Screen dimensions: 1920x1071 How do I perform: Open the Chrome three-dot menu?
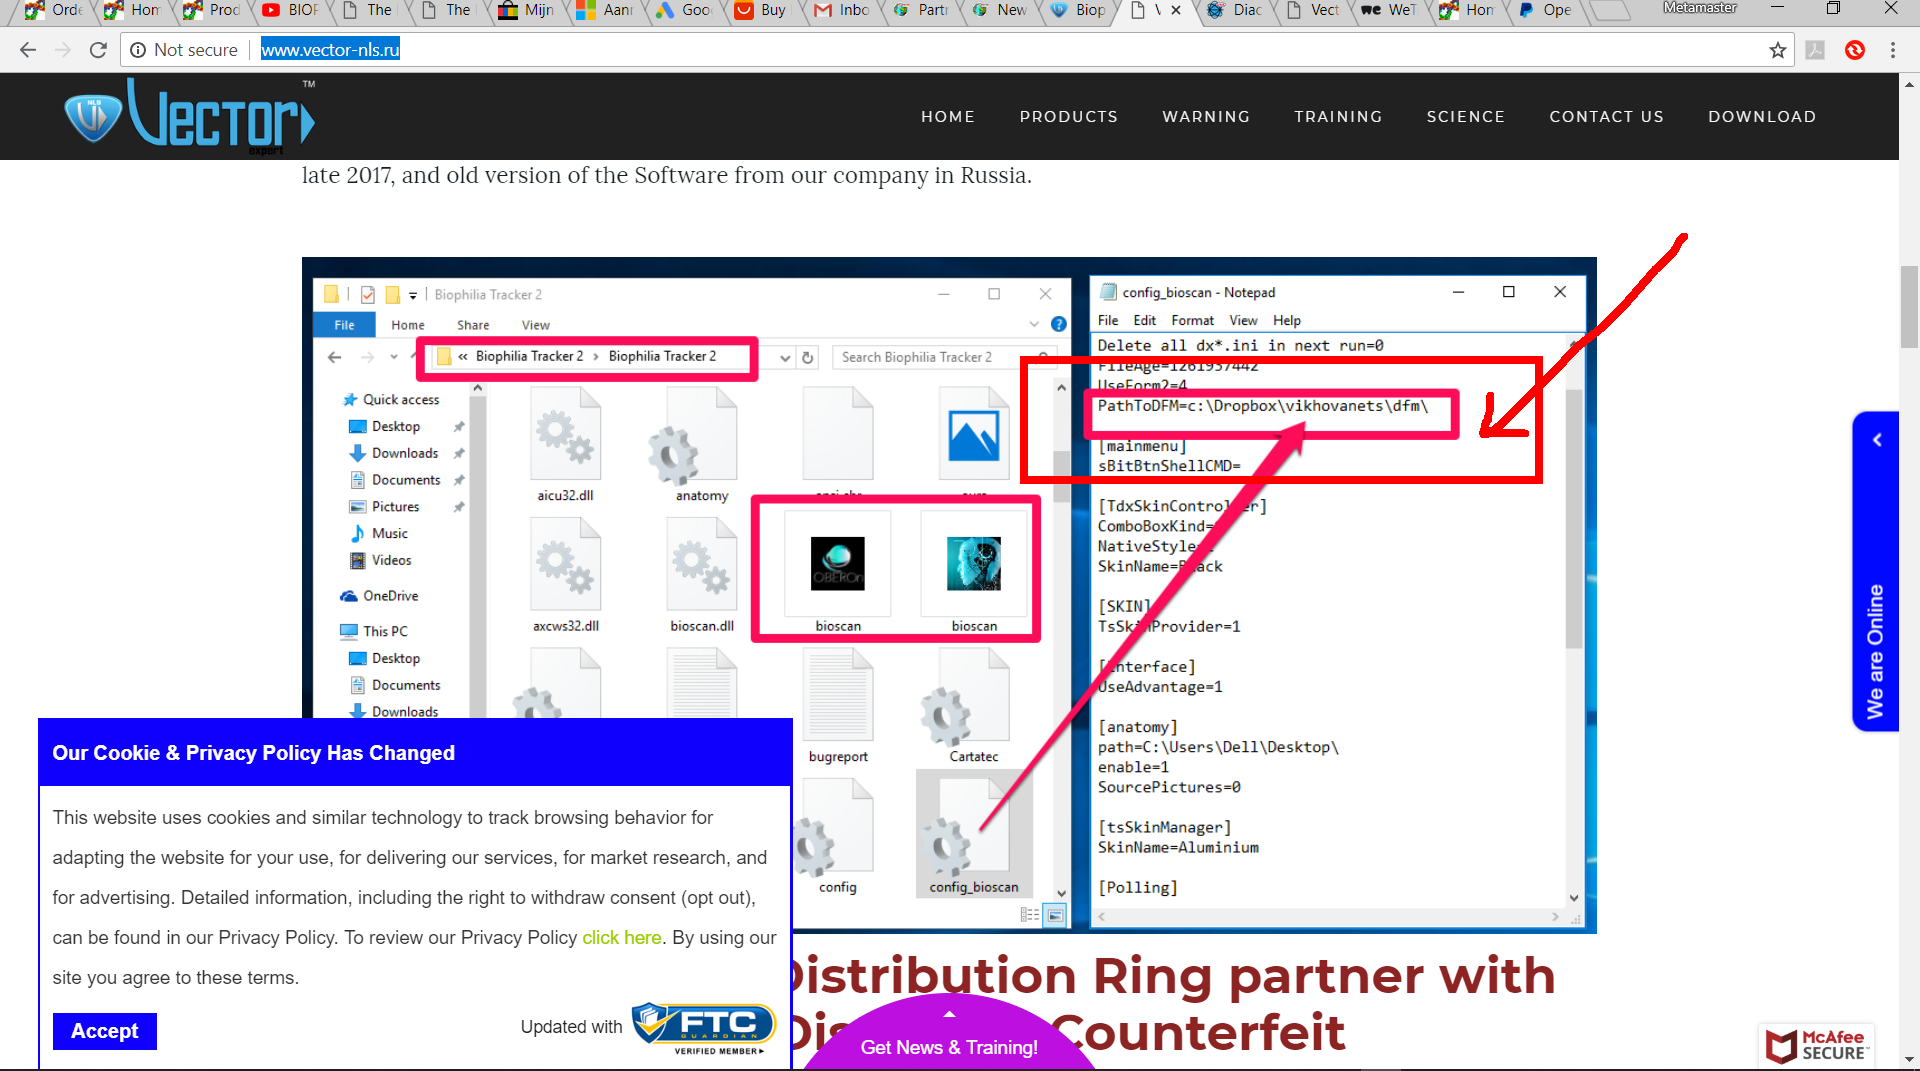coord(1892,50)
